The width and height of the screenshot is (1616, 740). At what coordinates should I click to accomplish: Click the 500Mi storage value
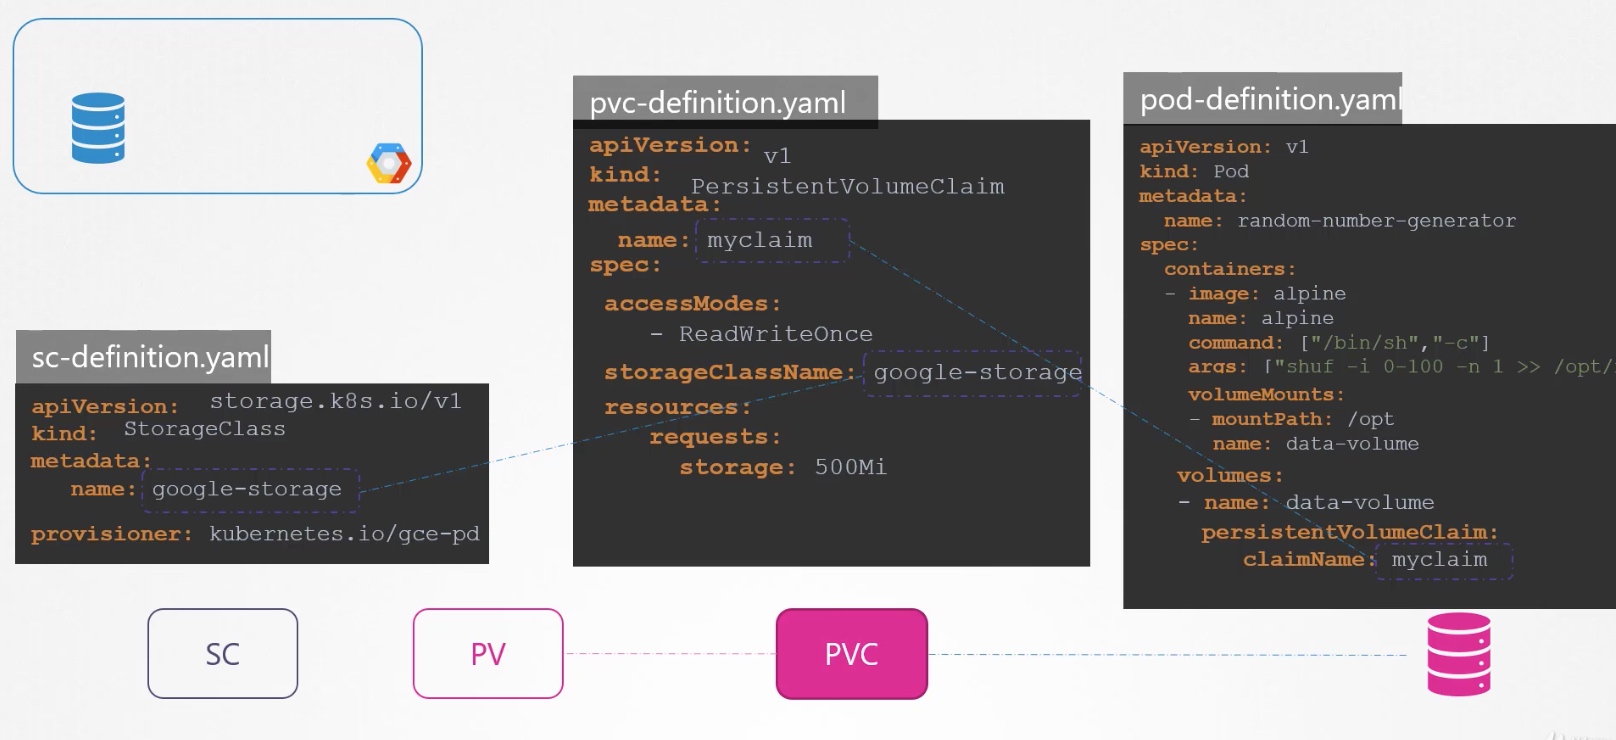click(x=850, y=467)
